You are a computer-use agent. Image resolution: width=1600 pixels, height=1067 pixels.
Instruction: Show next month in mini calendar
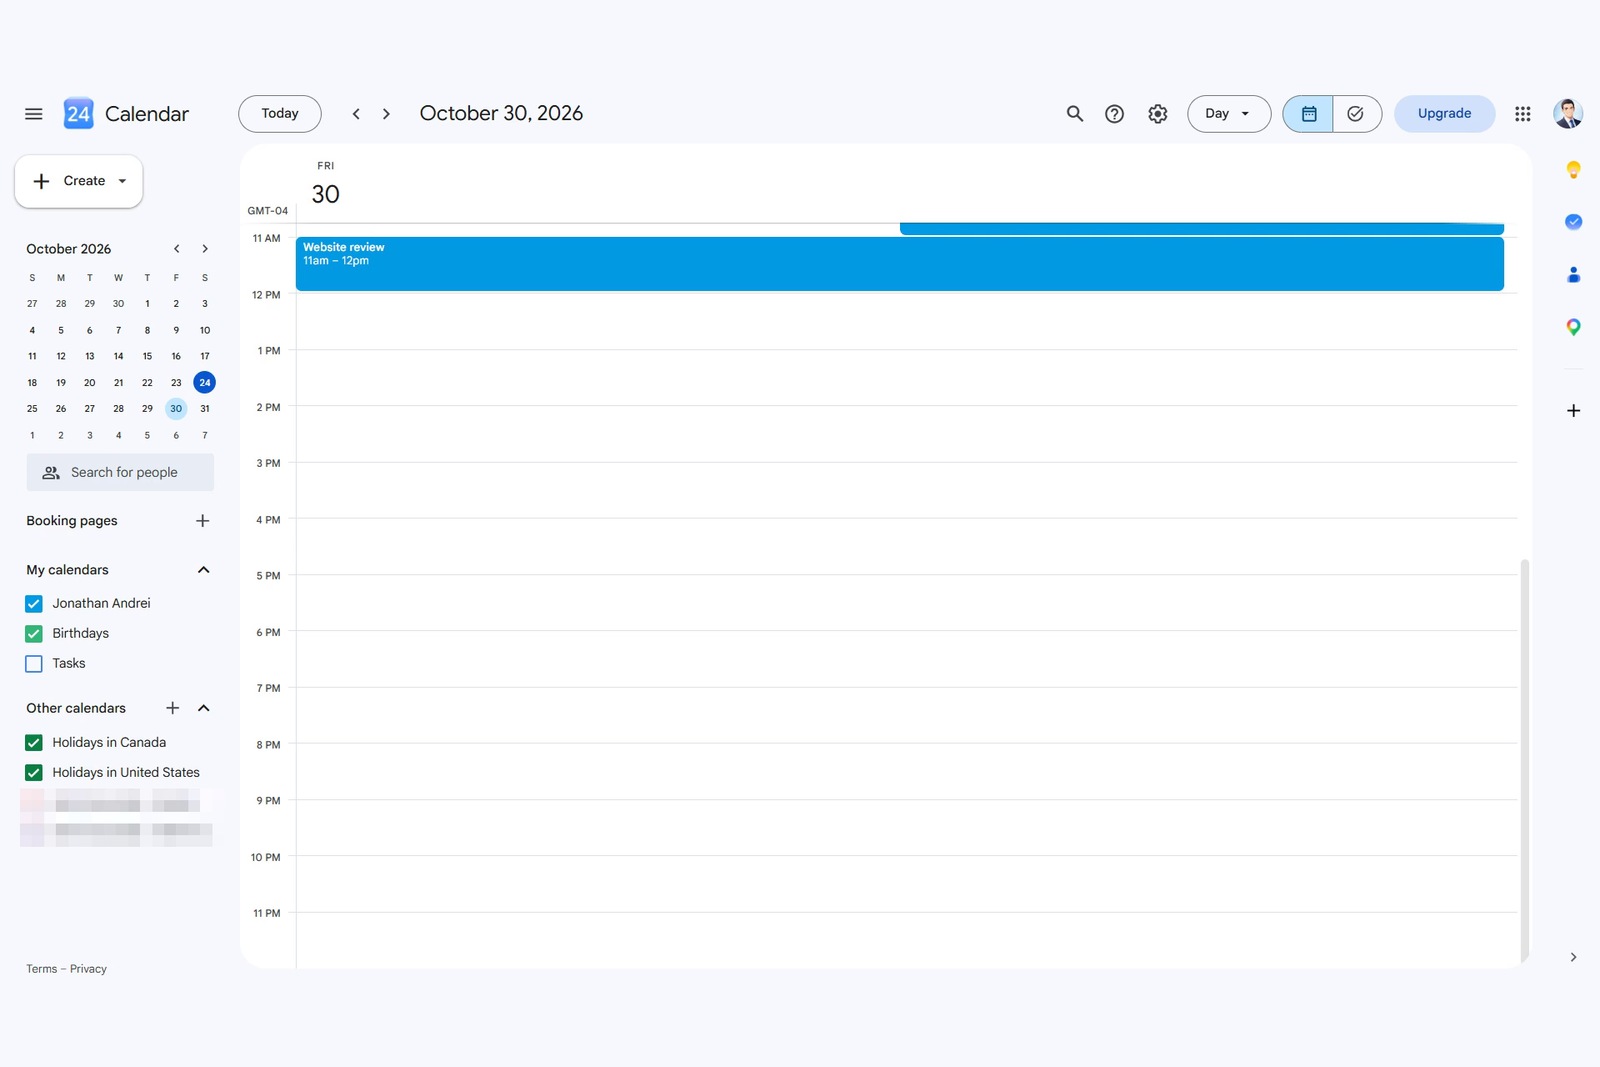tap(205, 249)
